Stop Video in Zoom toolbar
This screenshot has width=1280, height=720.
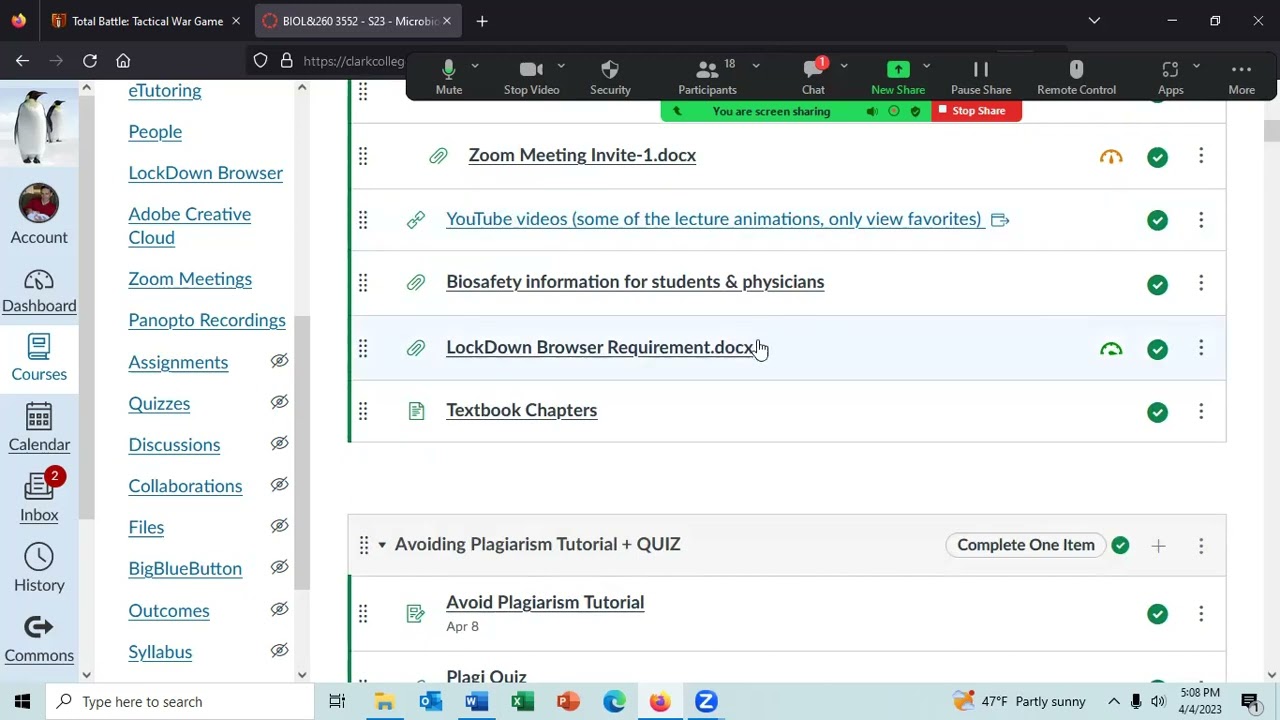(x=531, y=77)
